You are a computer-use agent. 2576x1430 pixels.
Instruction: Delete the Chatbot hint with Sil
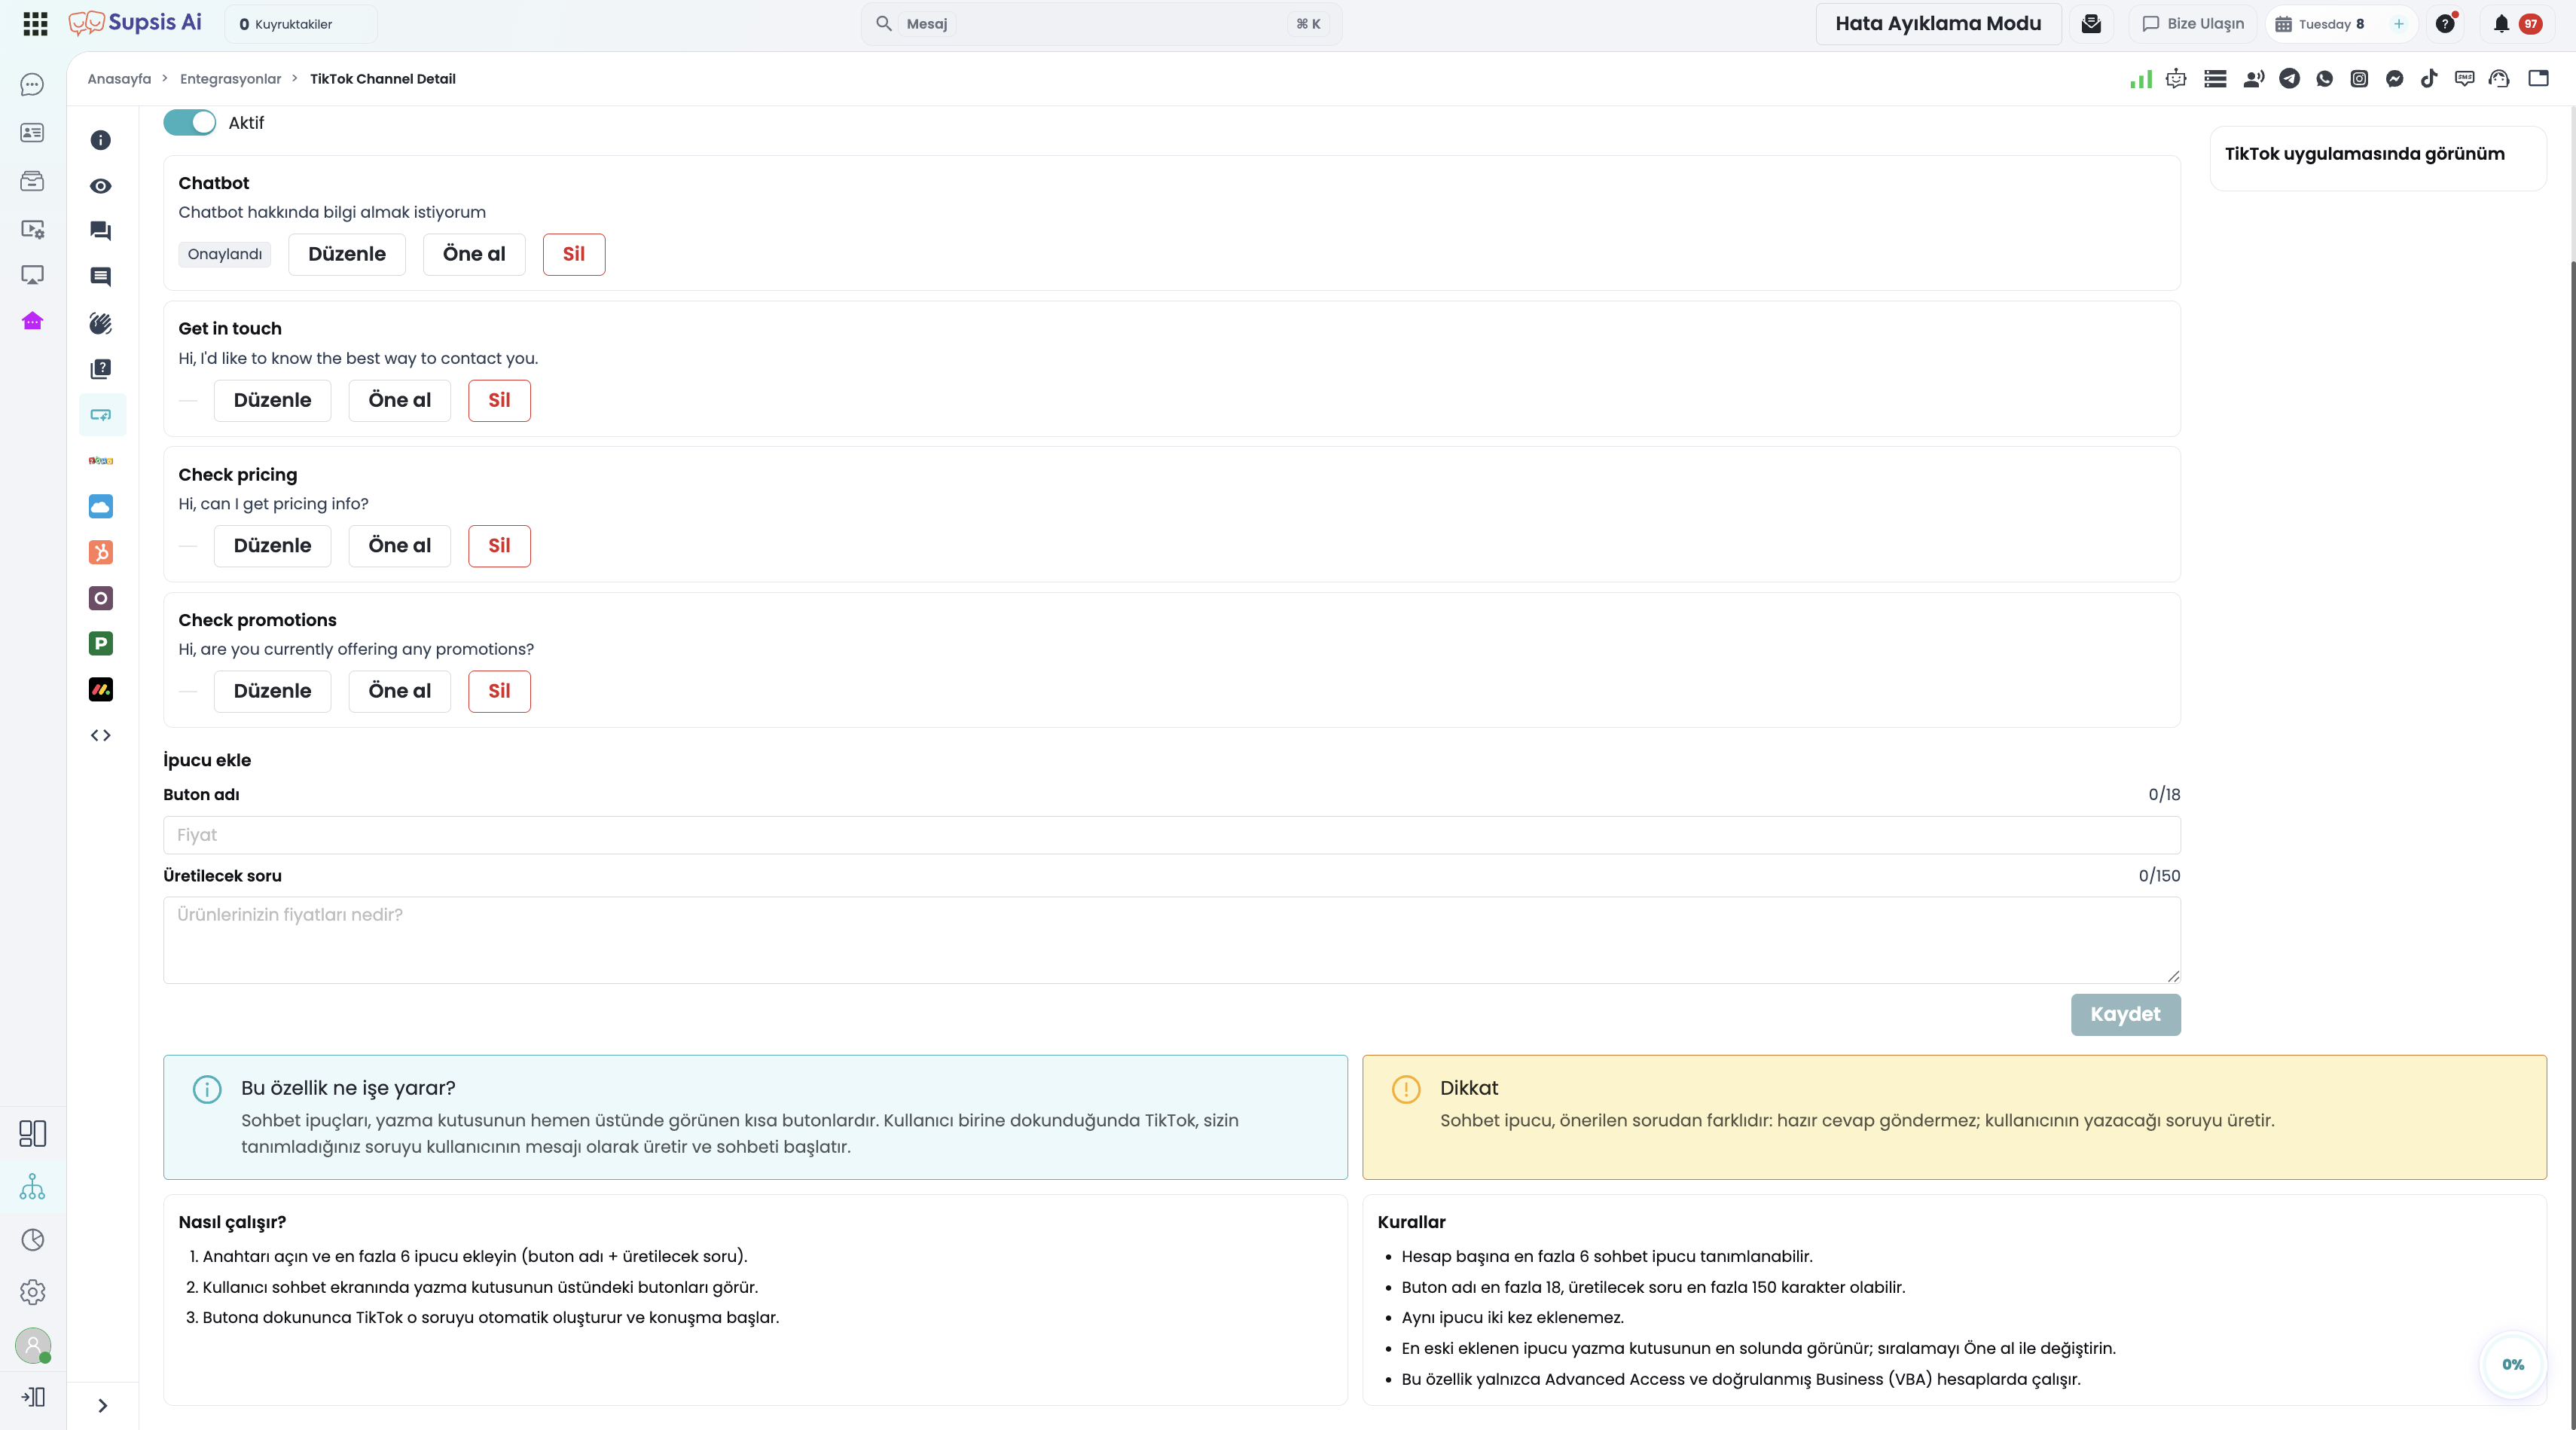pos(574,254)
